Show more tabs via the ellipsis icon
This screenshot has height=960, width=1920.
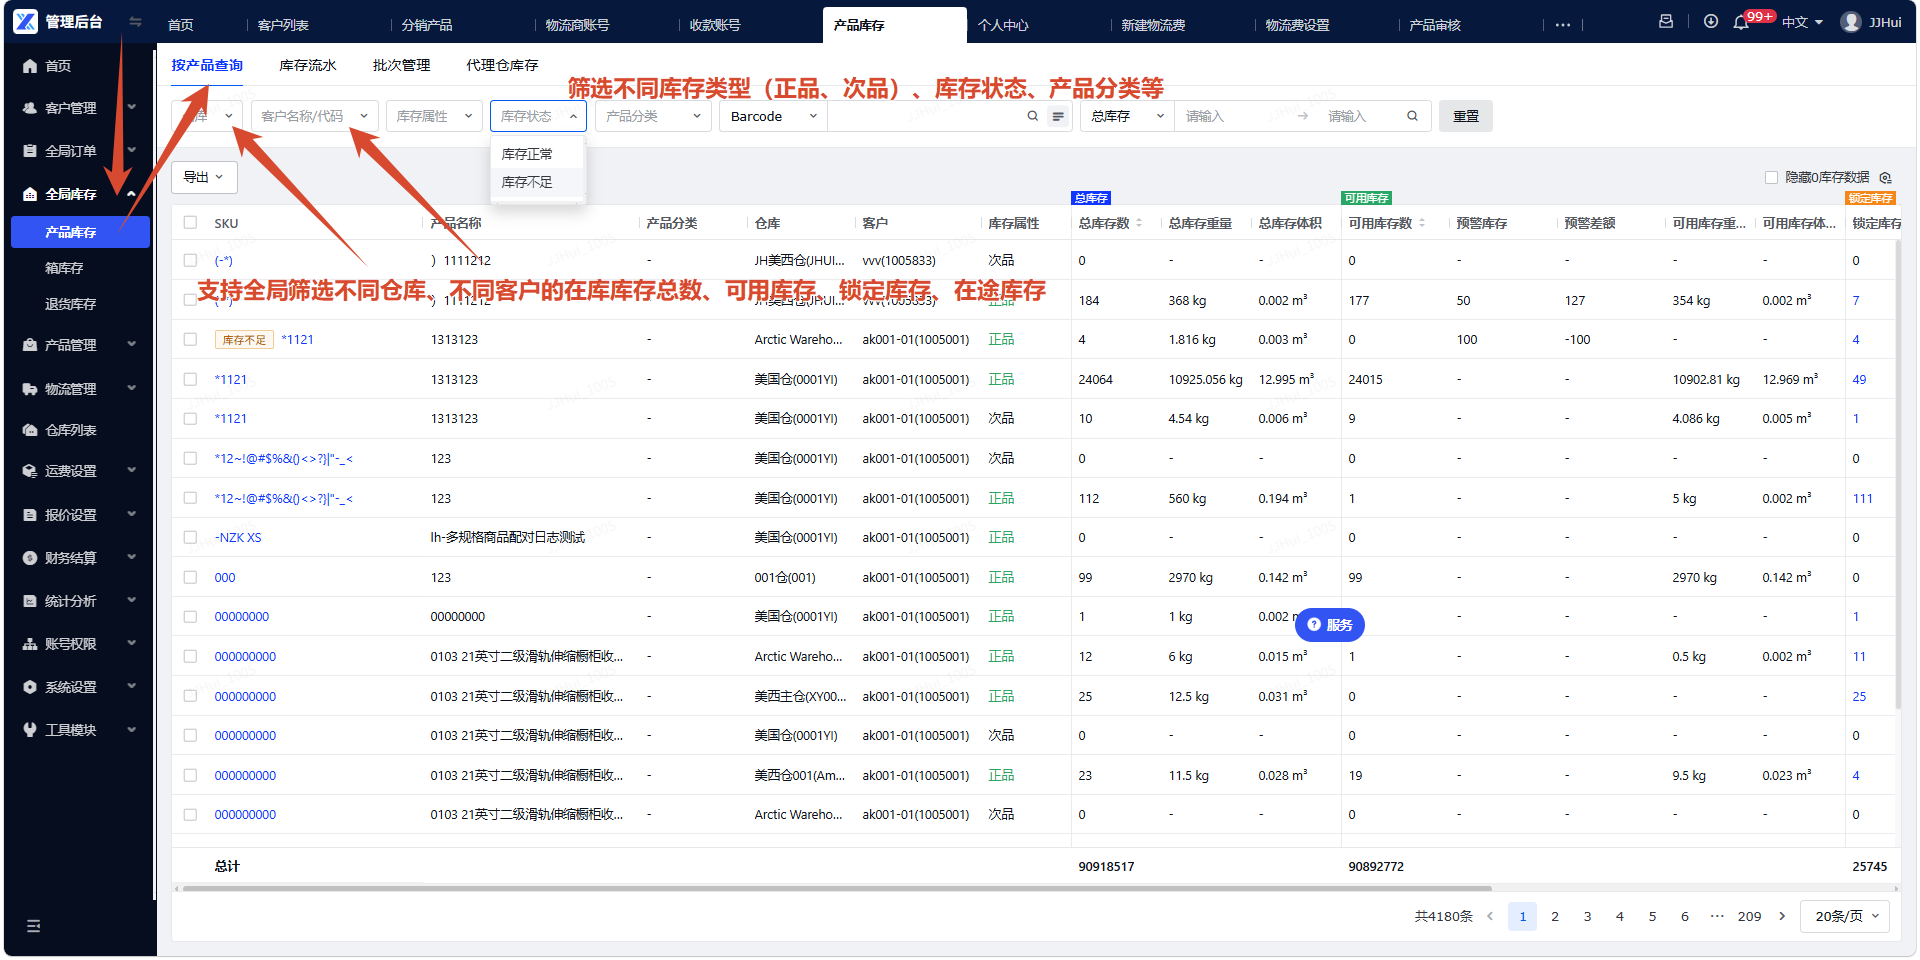point(1563,25)
